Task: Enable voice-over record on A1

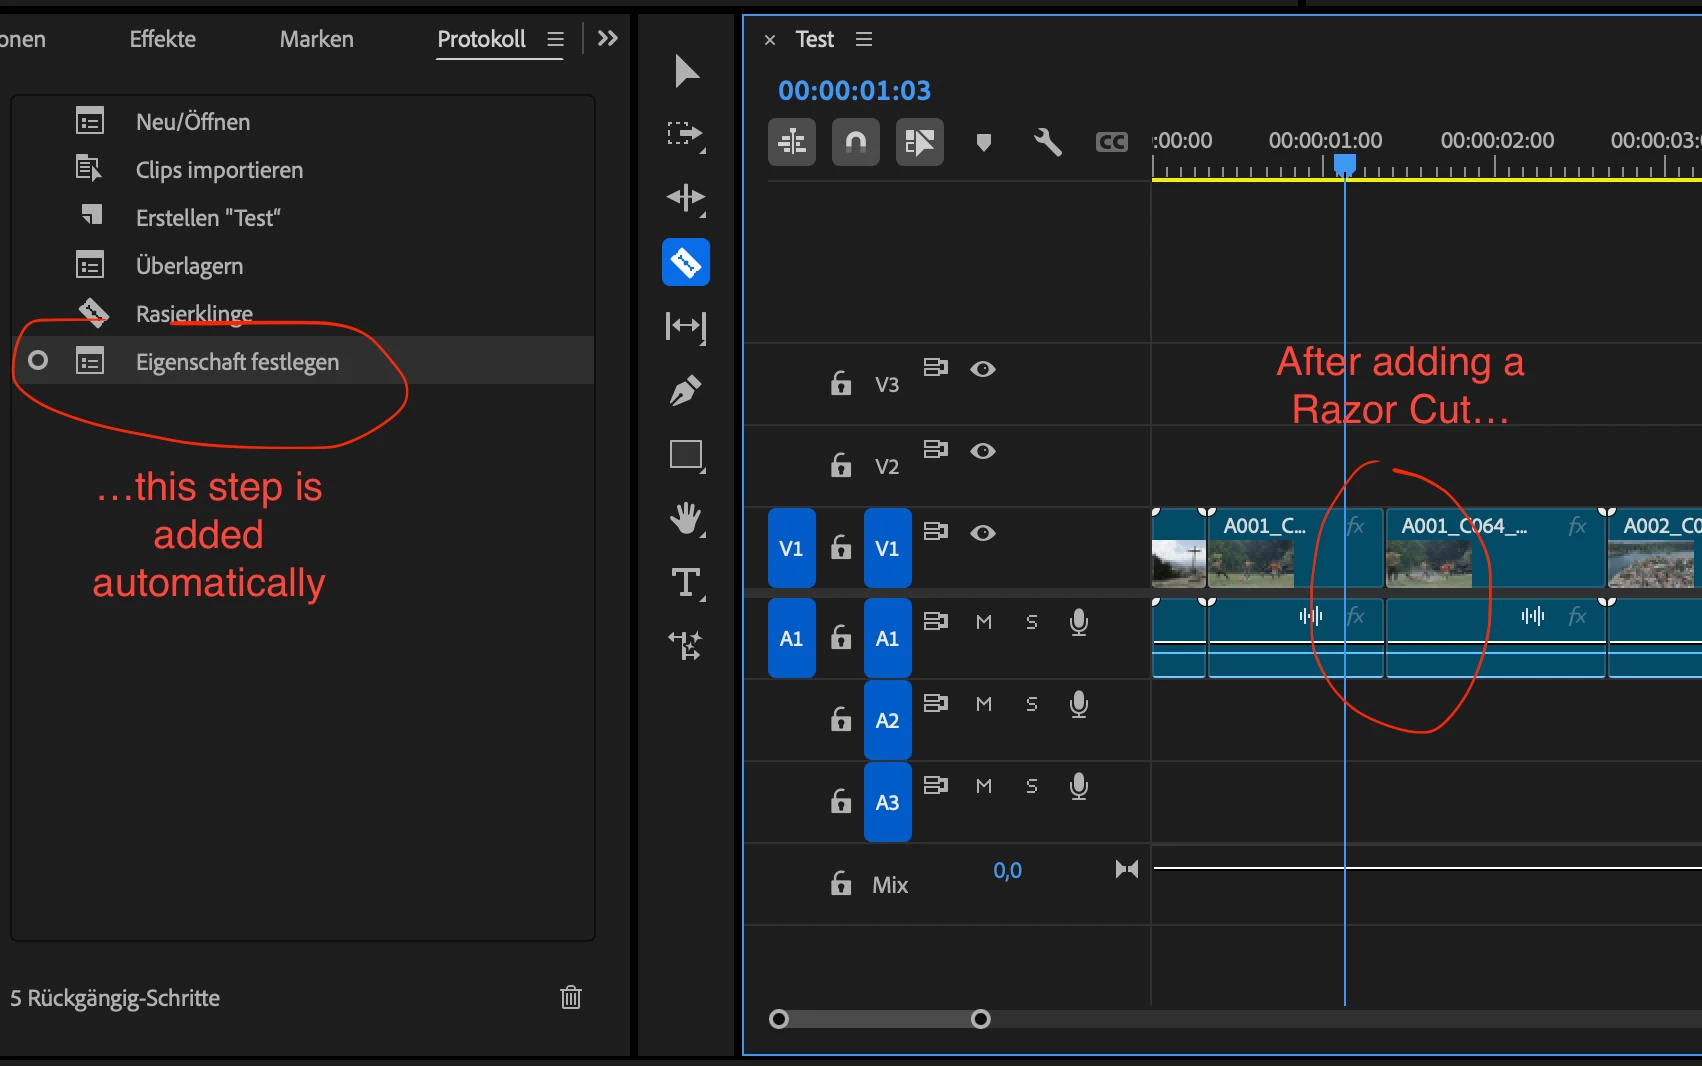Action: (x=1079, y=622)
